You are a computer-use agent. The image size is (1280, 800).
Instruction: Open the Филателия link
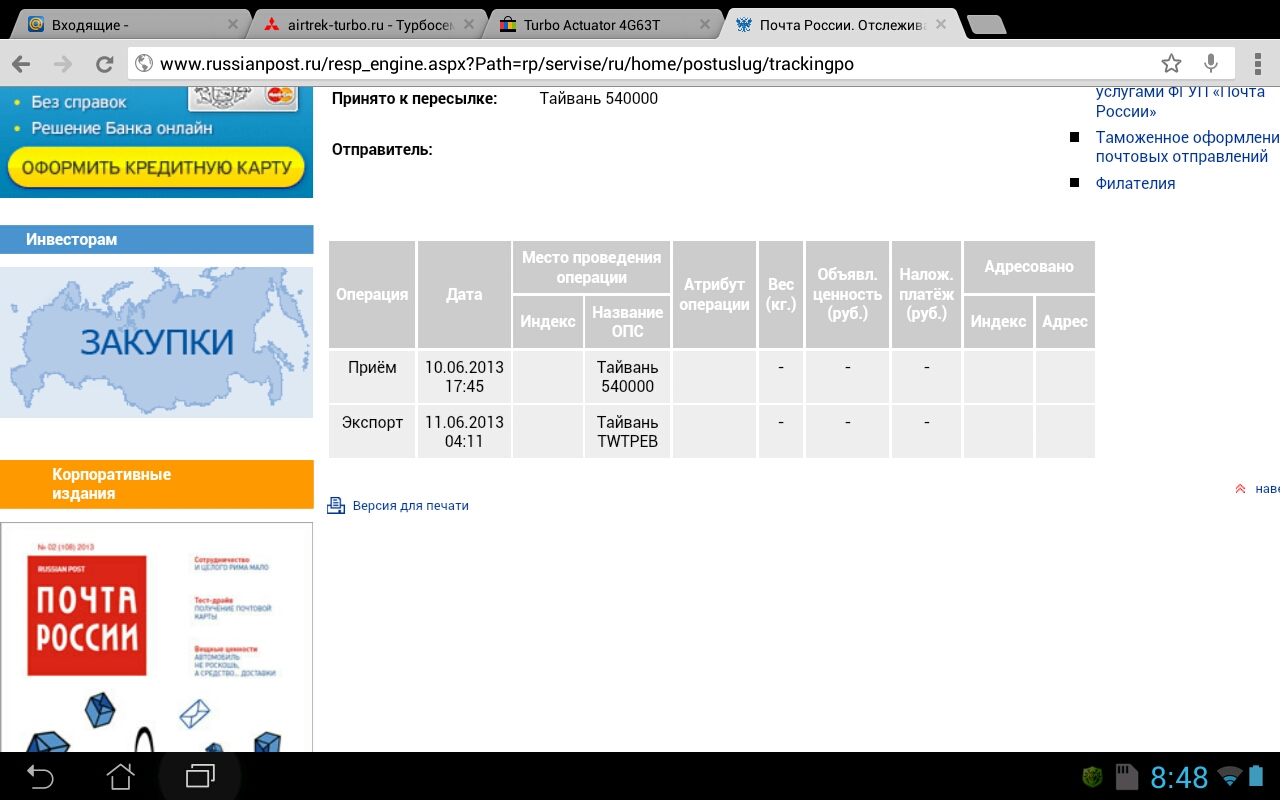(1135, 184)
